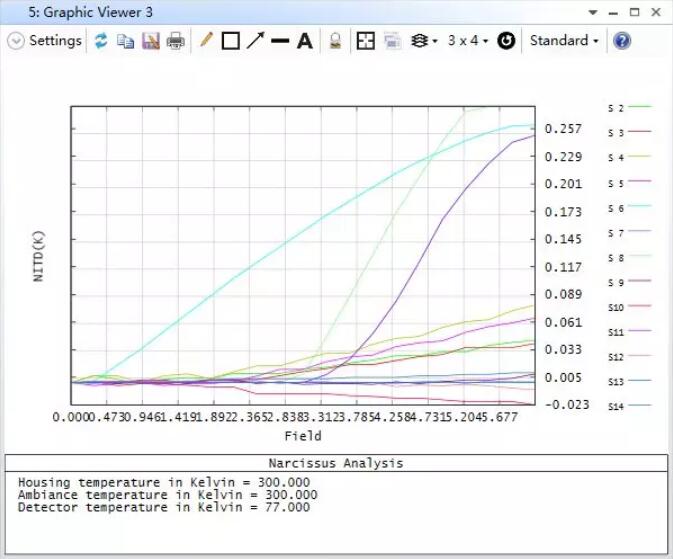Toggle the lock window icon

click(336, 41)
